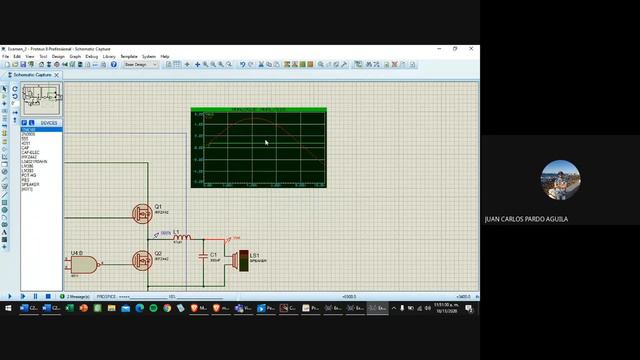Open the Base Design dropdown
The image size is (640, 360).
pyautogui.click(x=140, y=64)
